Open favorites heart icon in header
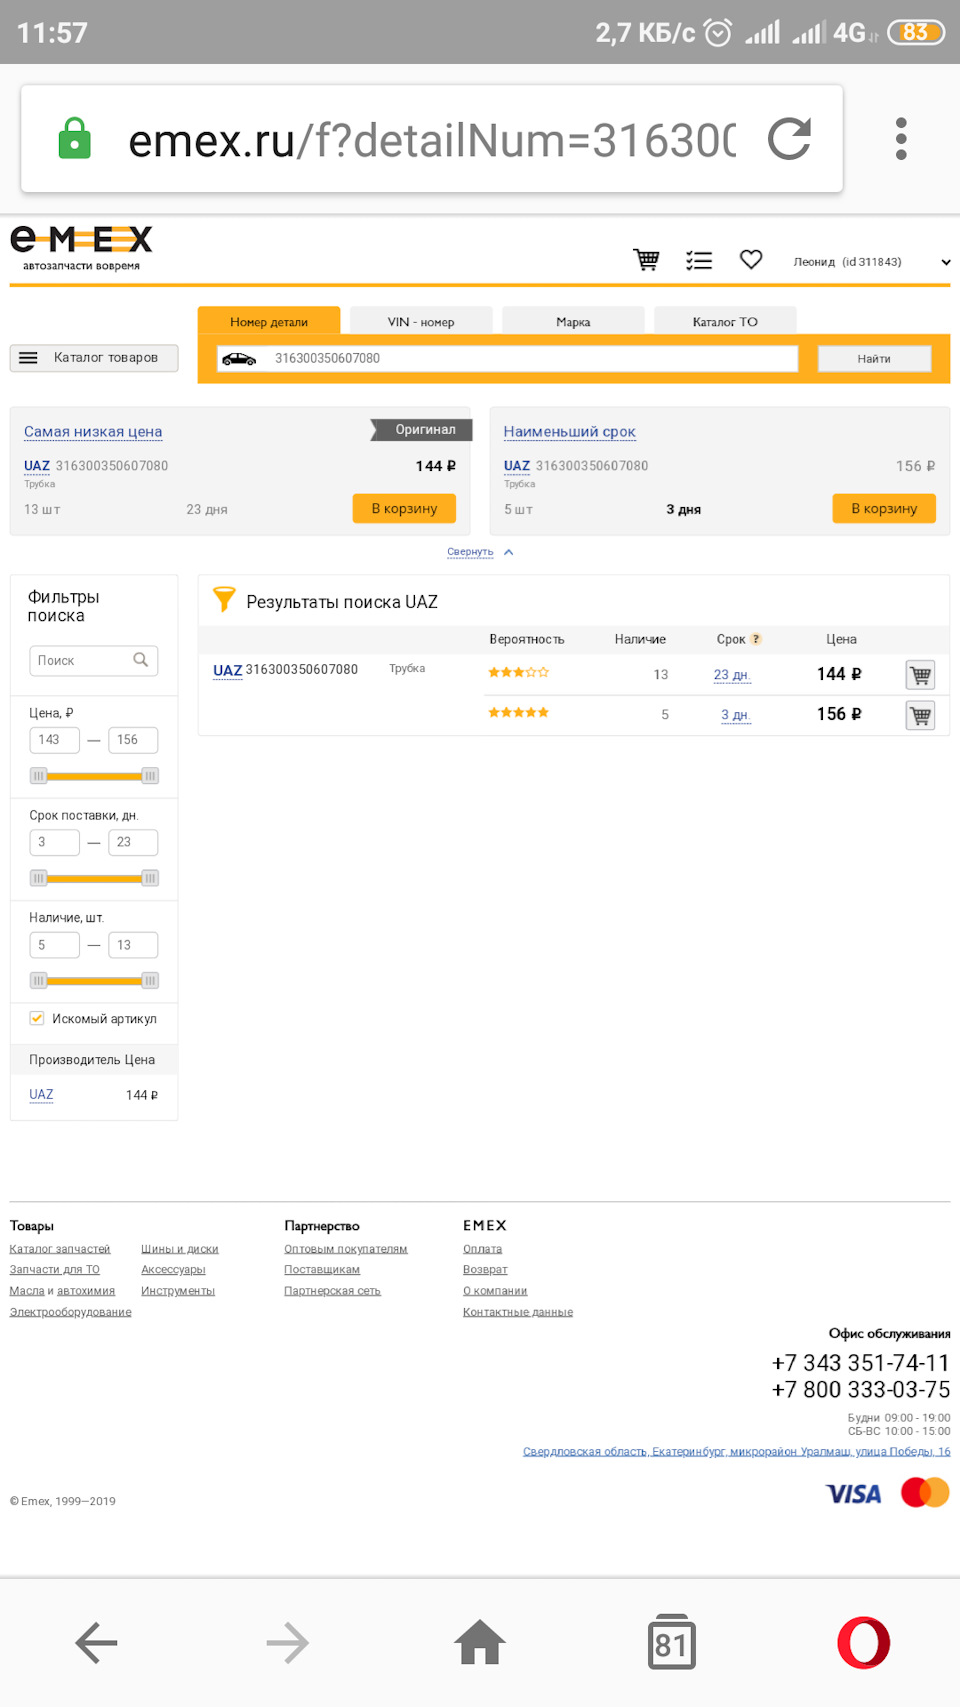 pos(751,259)
